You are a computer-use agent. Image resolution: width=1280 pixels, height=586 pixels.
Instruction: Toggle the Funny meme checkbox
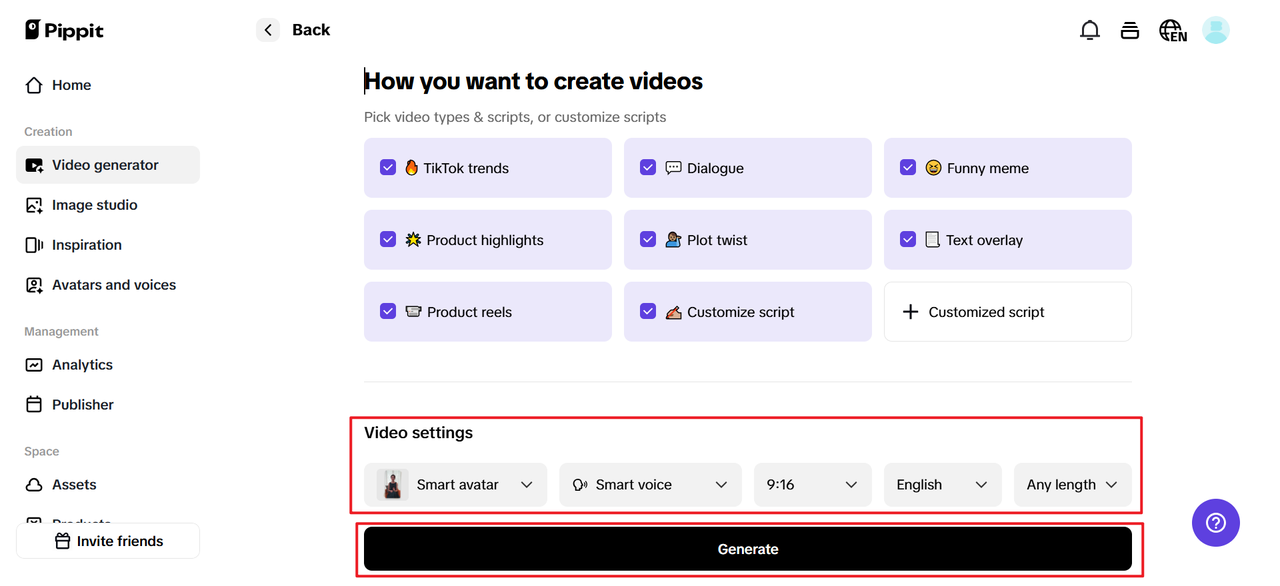[908, 168]
